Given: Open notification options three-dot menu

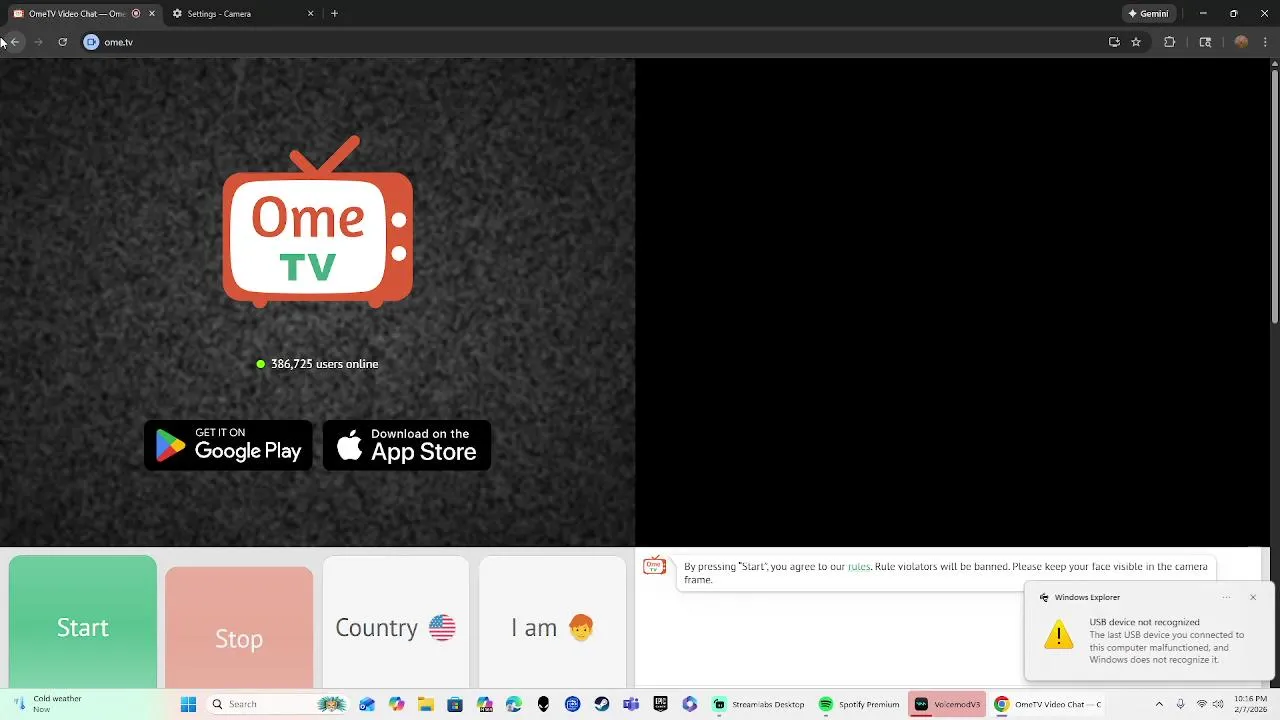Looking at the screenshot, I should point(1226,597).
